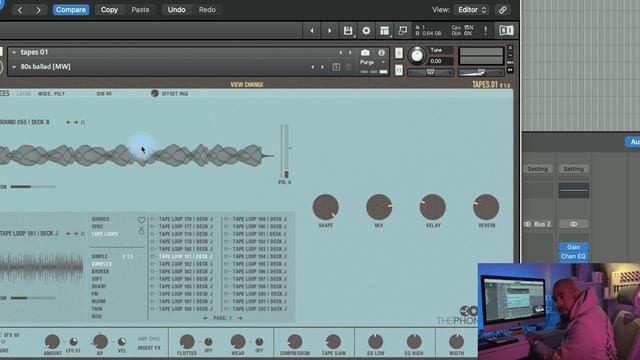640x360 pixels.
Task: Go to previous plugin preset arrow
Action: click(x=20, y=10)
